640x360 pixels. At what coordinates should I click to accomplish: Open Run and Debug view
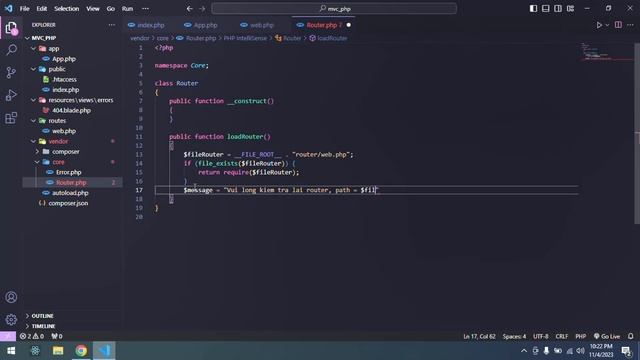11,95
